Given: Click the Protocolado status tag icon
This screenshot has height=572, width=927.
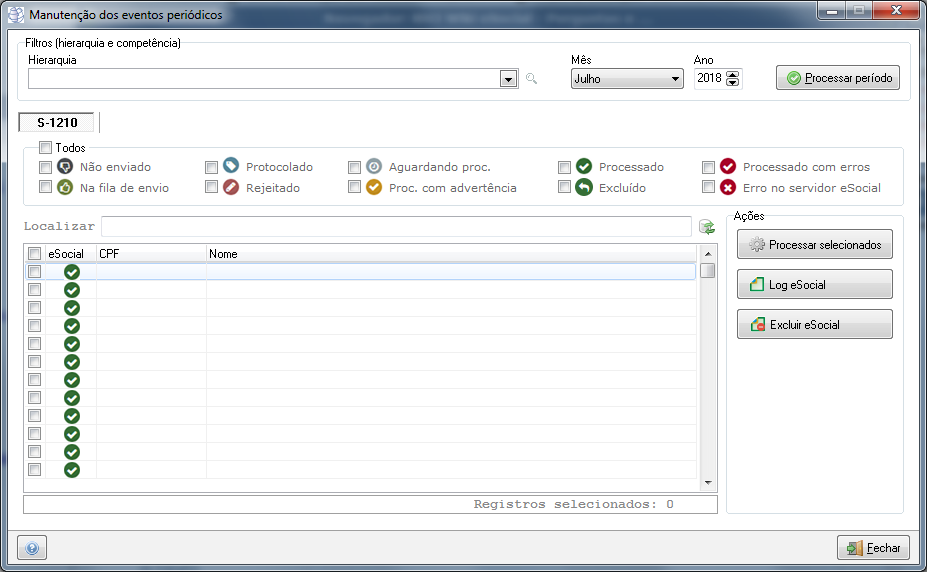Looking at the screenshot, I should coord(231,167).
